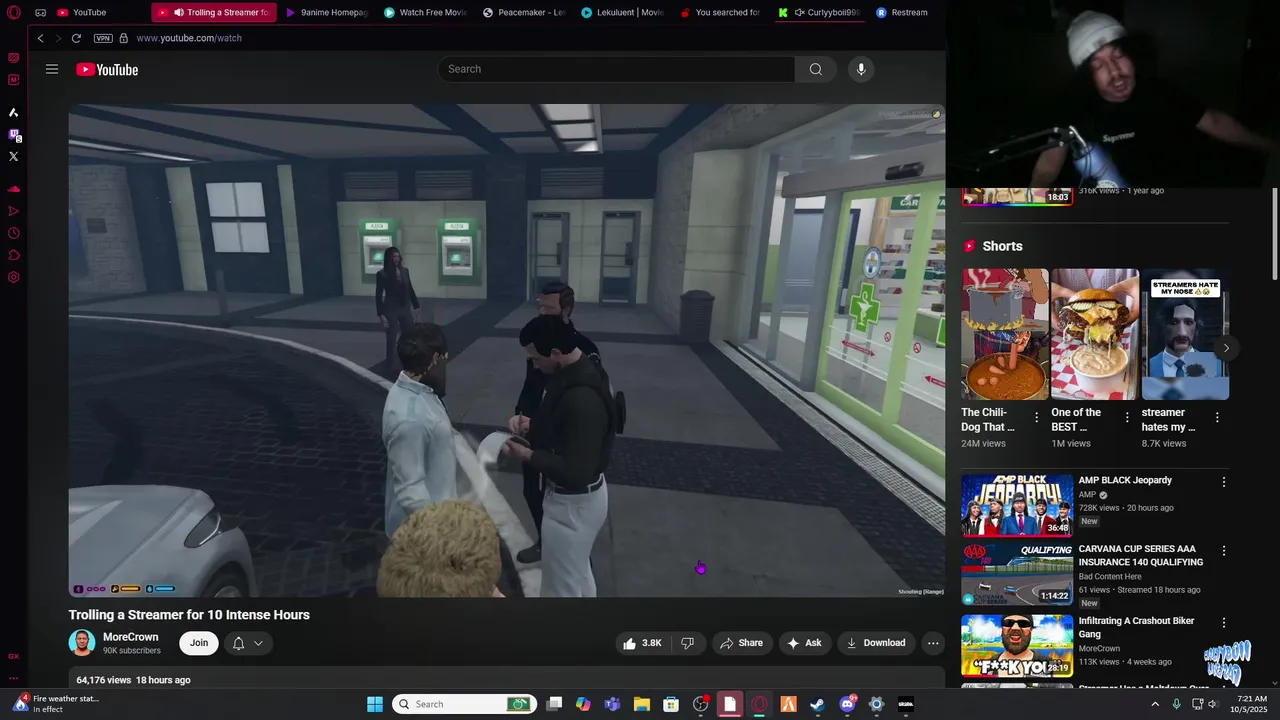The height and width of the screenshot is (720, 1280).
Task: View site info padlock icon
Action: point(123,38)
